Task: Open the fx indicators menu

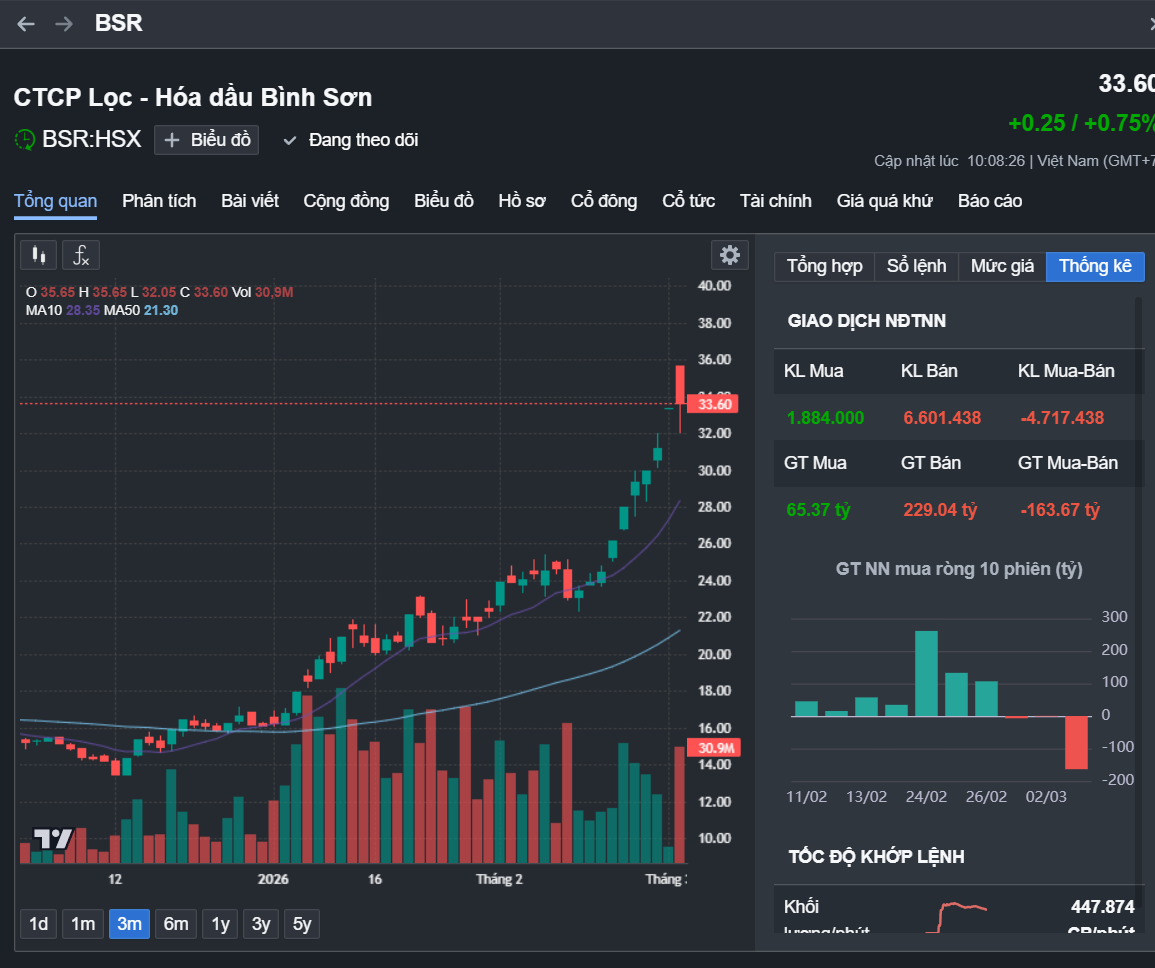Action: pyautogui.click(x=81, y=255)
